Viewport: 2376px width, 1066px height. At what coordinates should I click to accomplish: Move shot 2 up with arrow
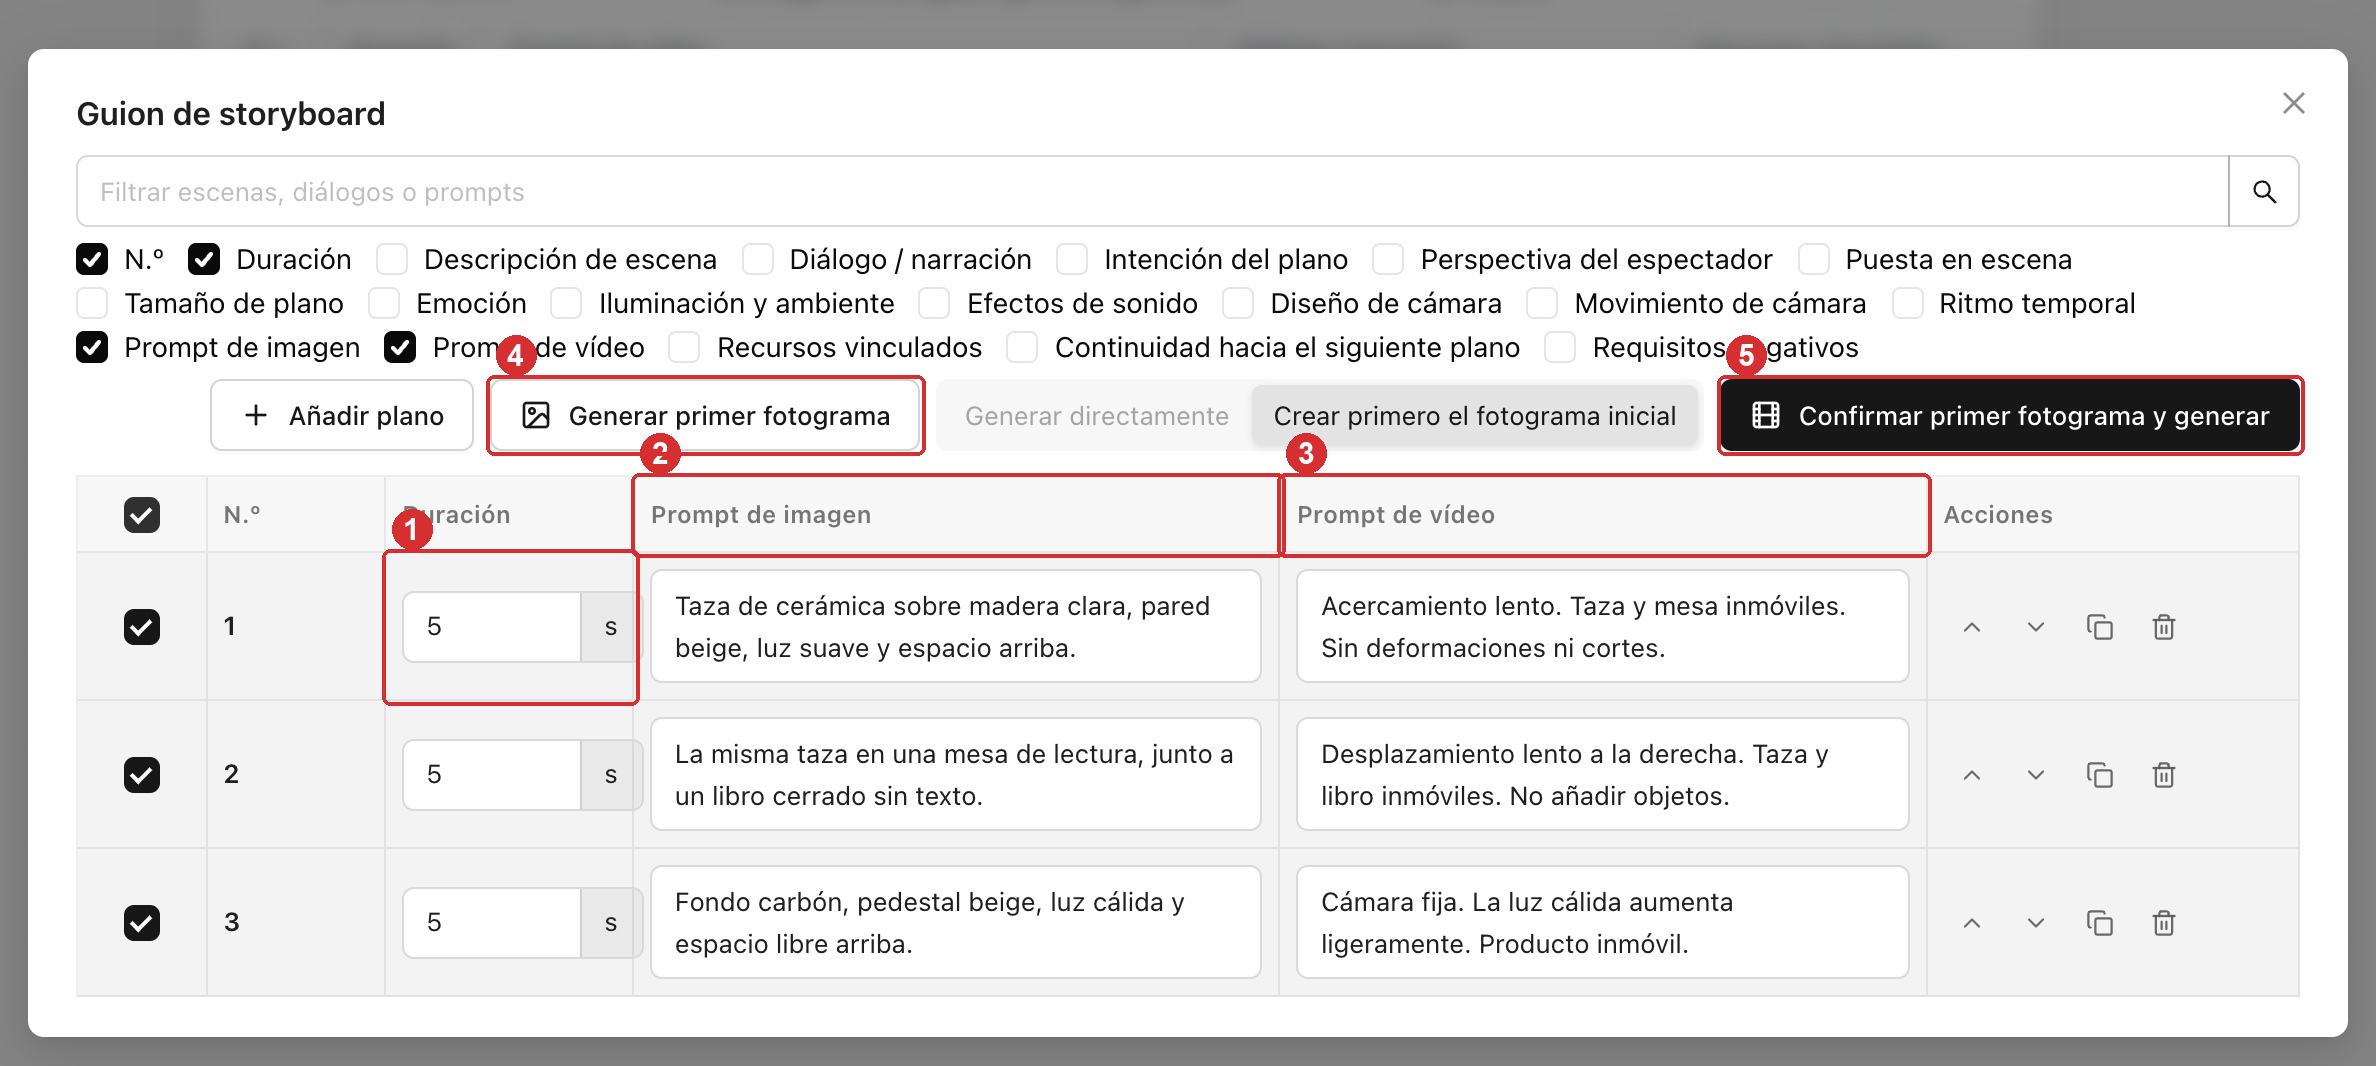point(1971,775)
